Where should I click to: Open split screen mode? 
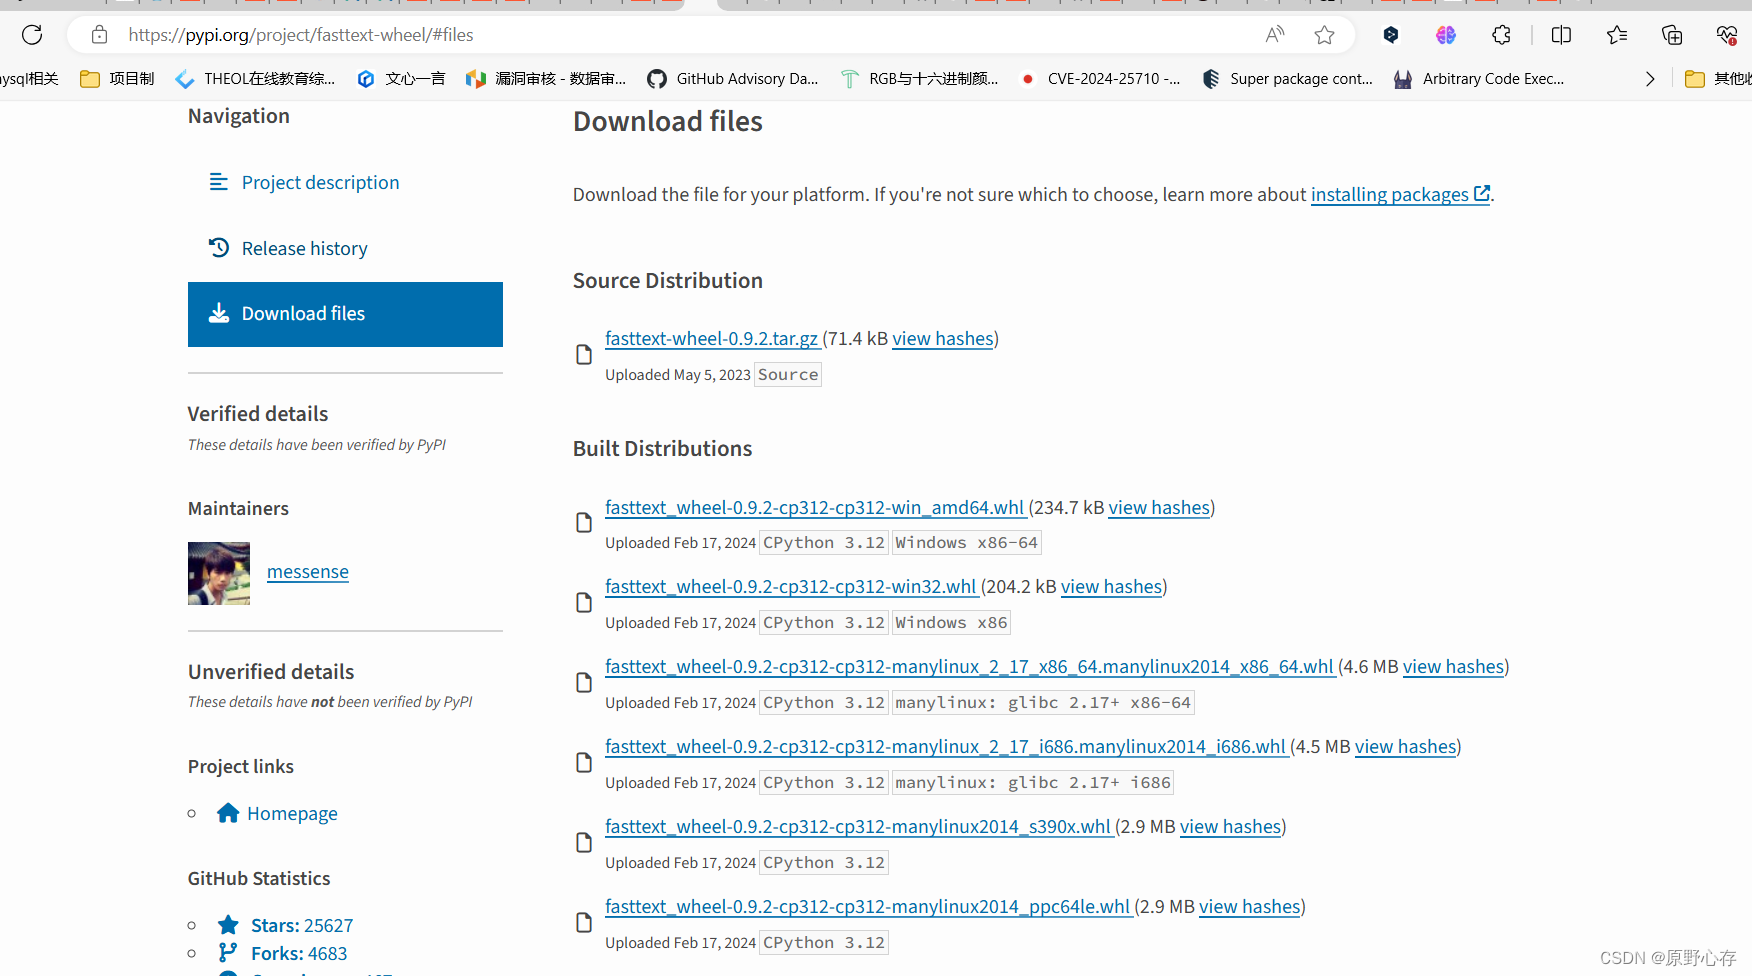click(1561, 34)
